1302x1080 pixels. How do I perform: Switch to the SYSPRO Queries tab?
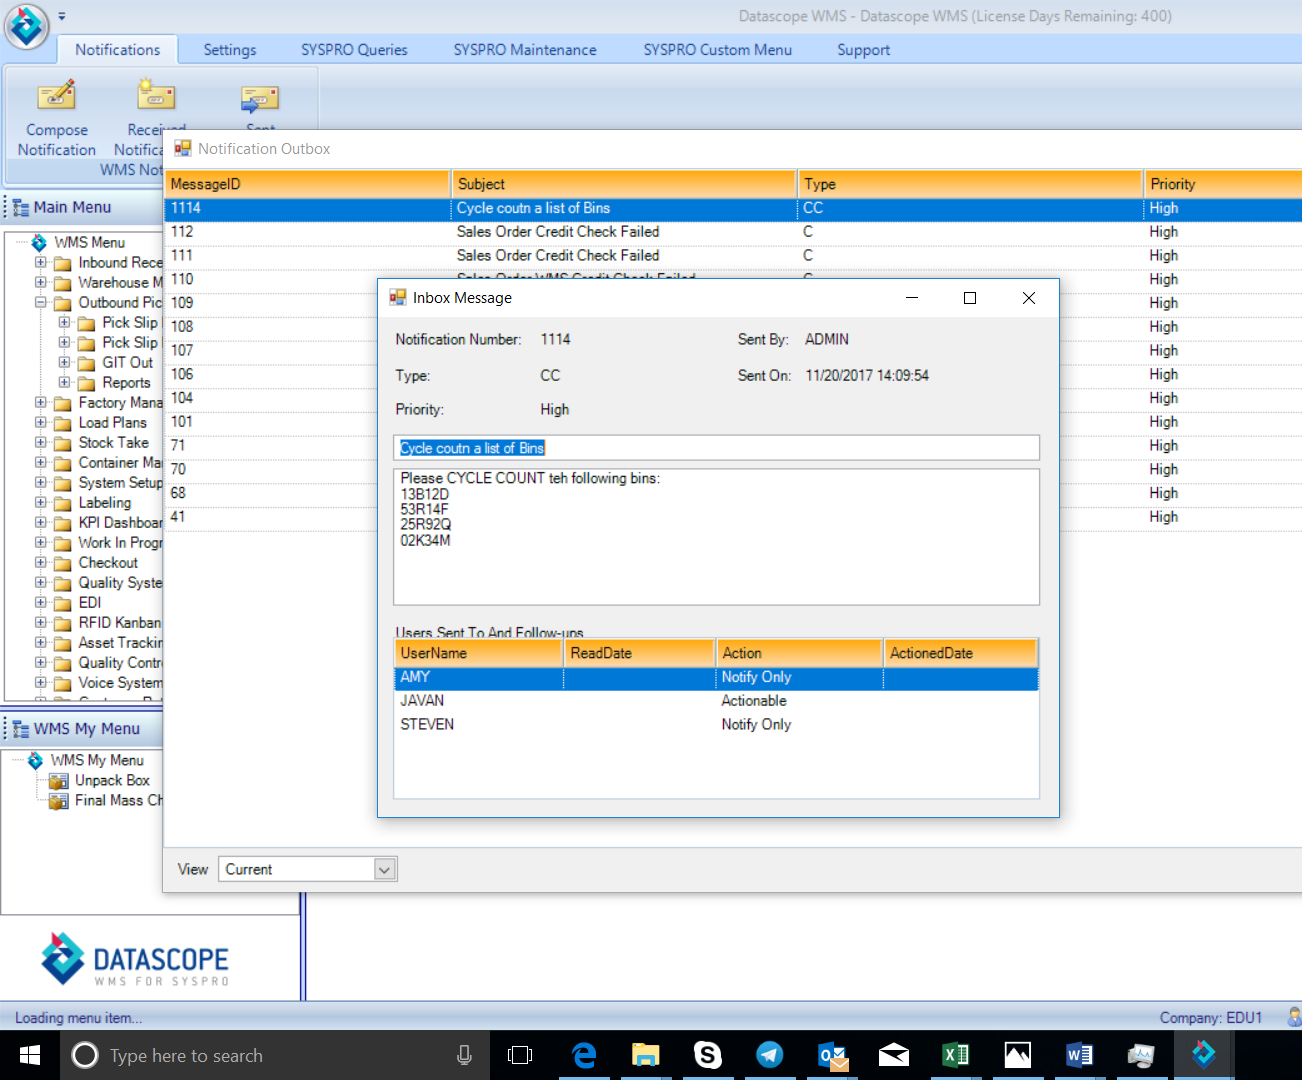(x=355, y=49)
